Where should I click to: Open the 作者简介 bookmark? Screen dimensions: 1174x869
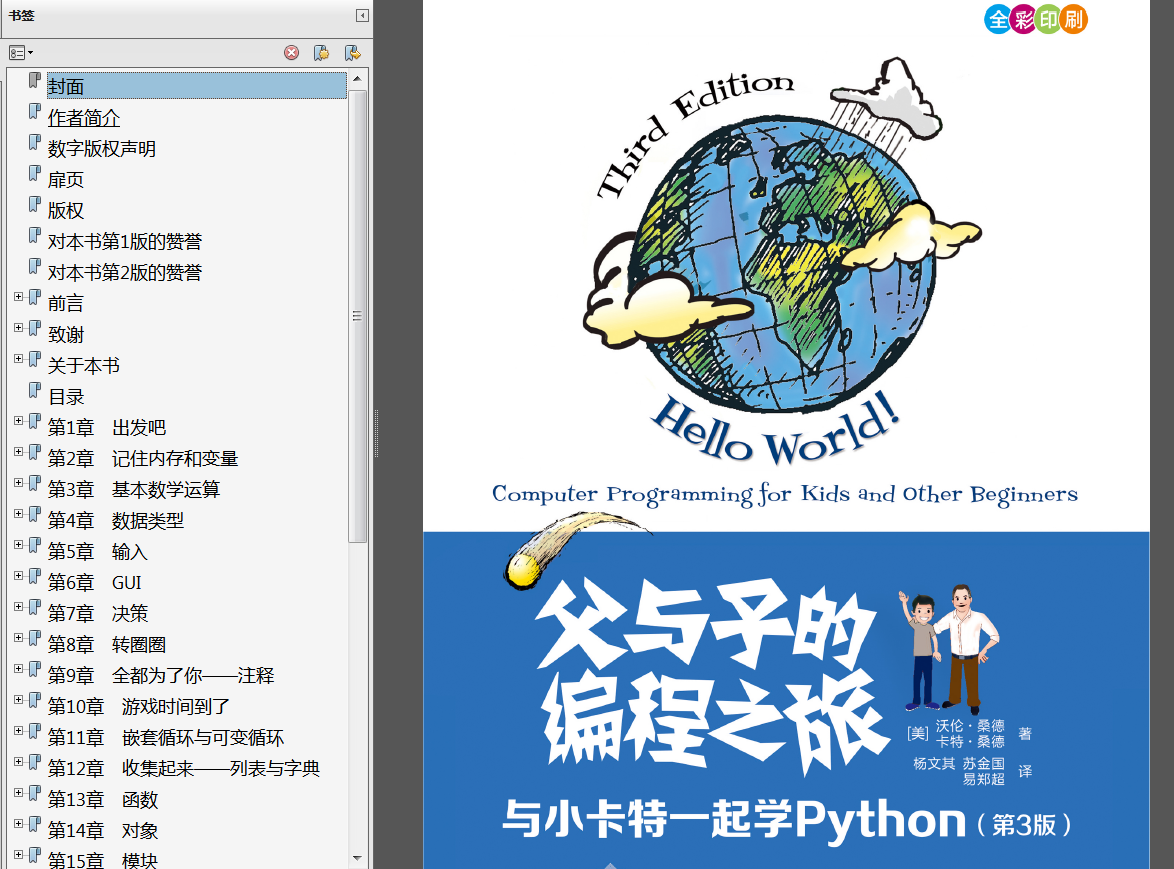click(84, 118)
